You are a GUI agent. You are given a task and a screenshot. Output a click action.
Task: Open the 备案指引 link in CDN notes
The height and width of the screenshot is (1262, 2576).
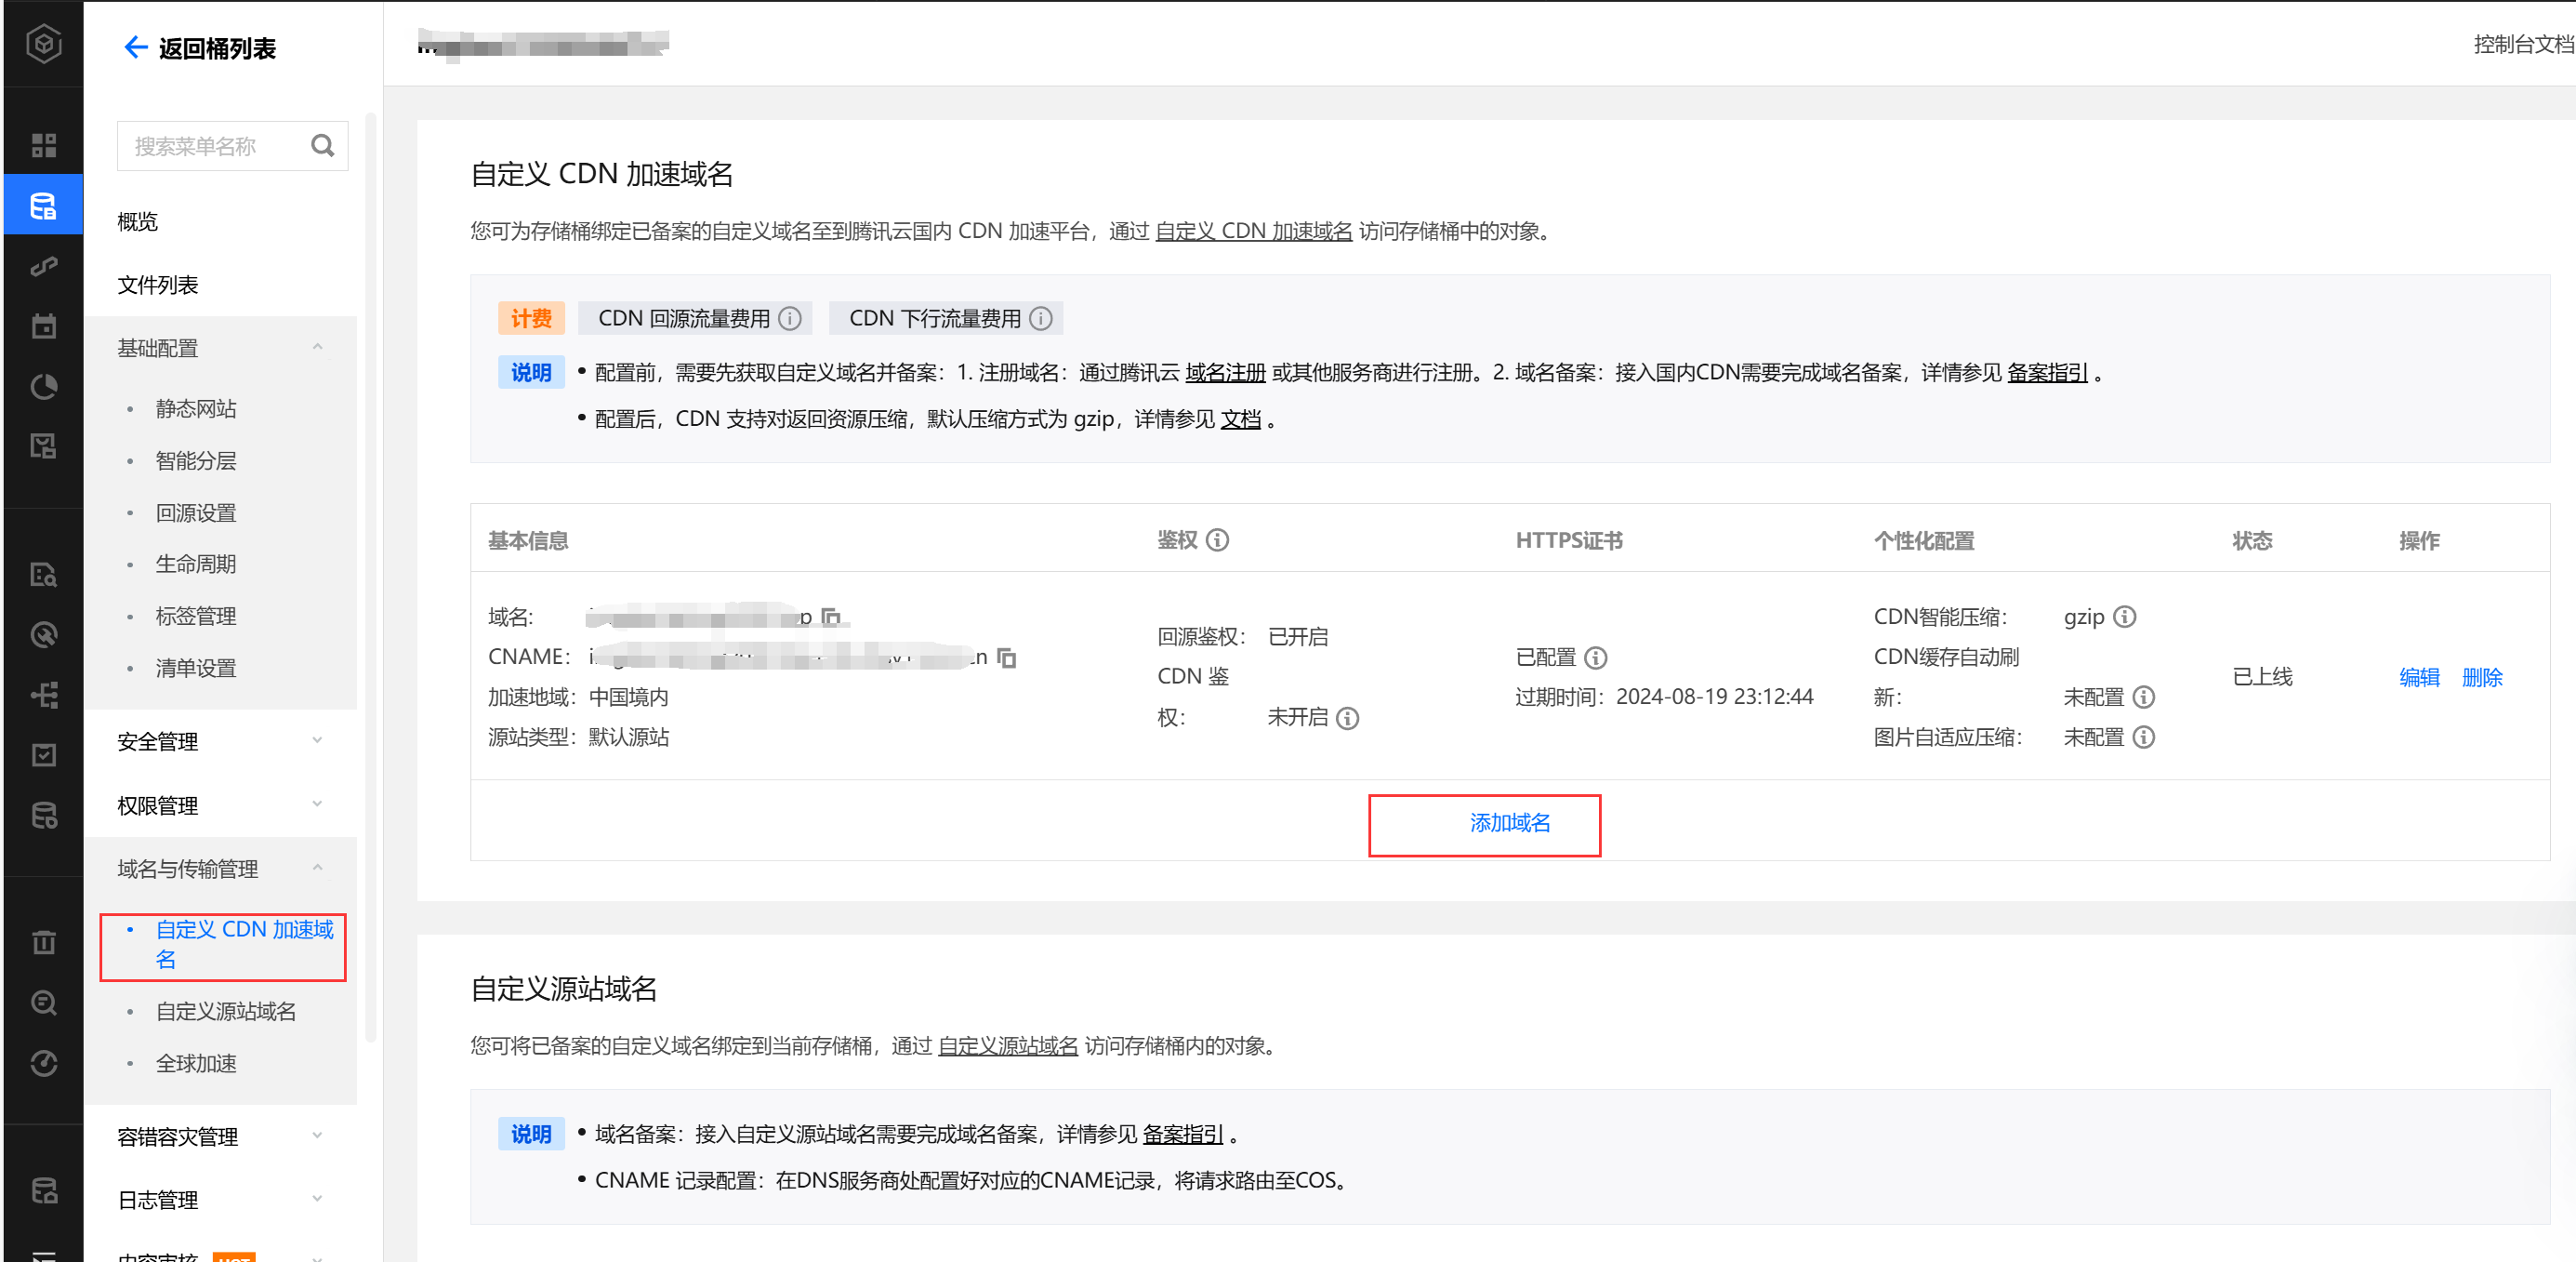click(x=2046, y=373)
